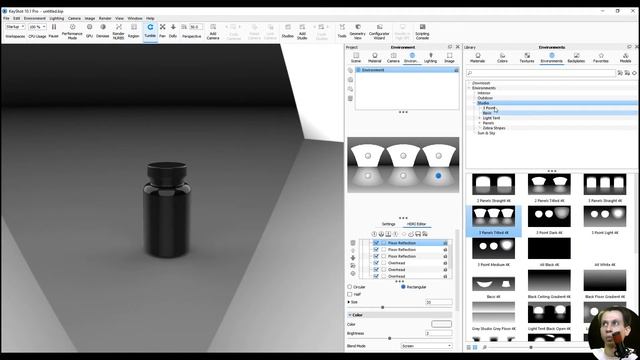Enable the Half checkbox
The width and height of the screenshot is (640, 360).
(350, 294)
